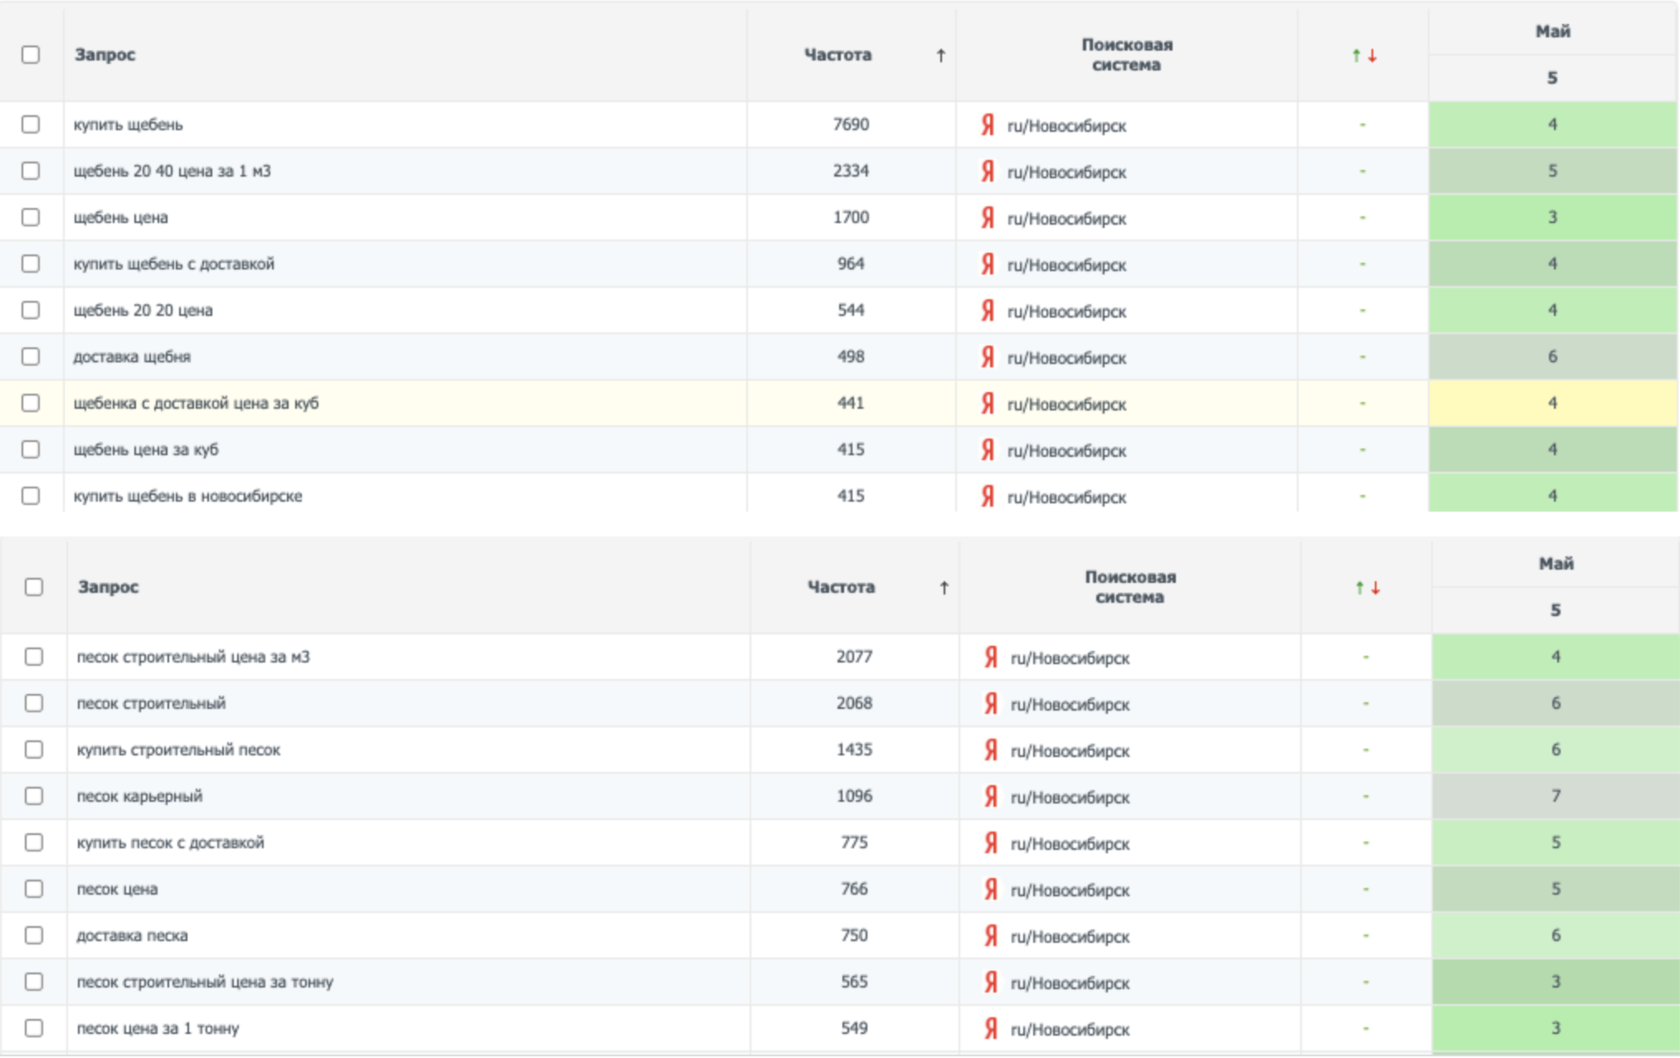Click the position change arrows icon in bottom table

click(x=1367, y=588)
